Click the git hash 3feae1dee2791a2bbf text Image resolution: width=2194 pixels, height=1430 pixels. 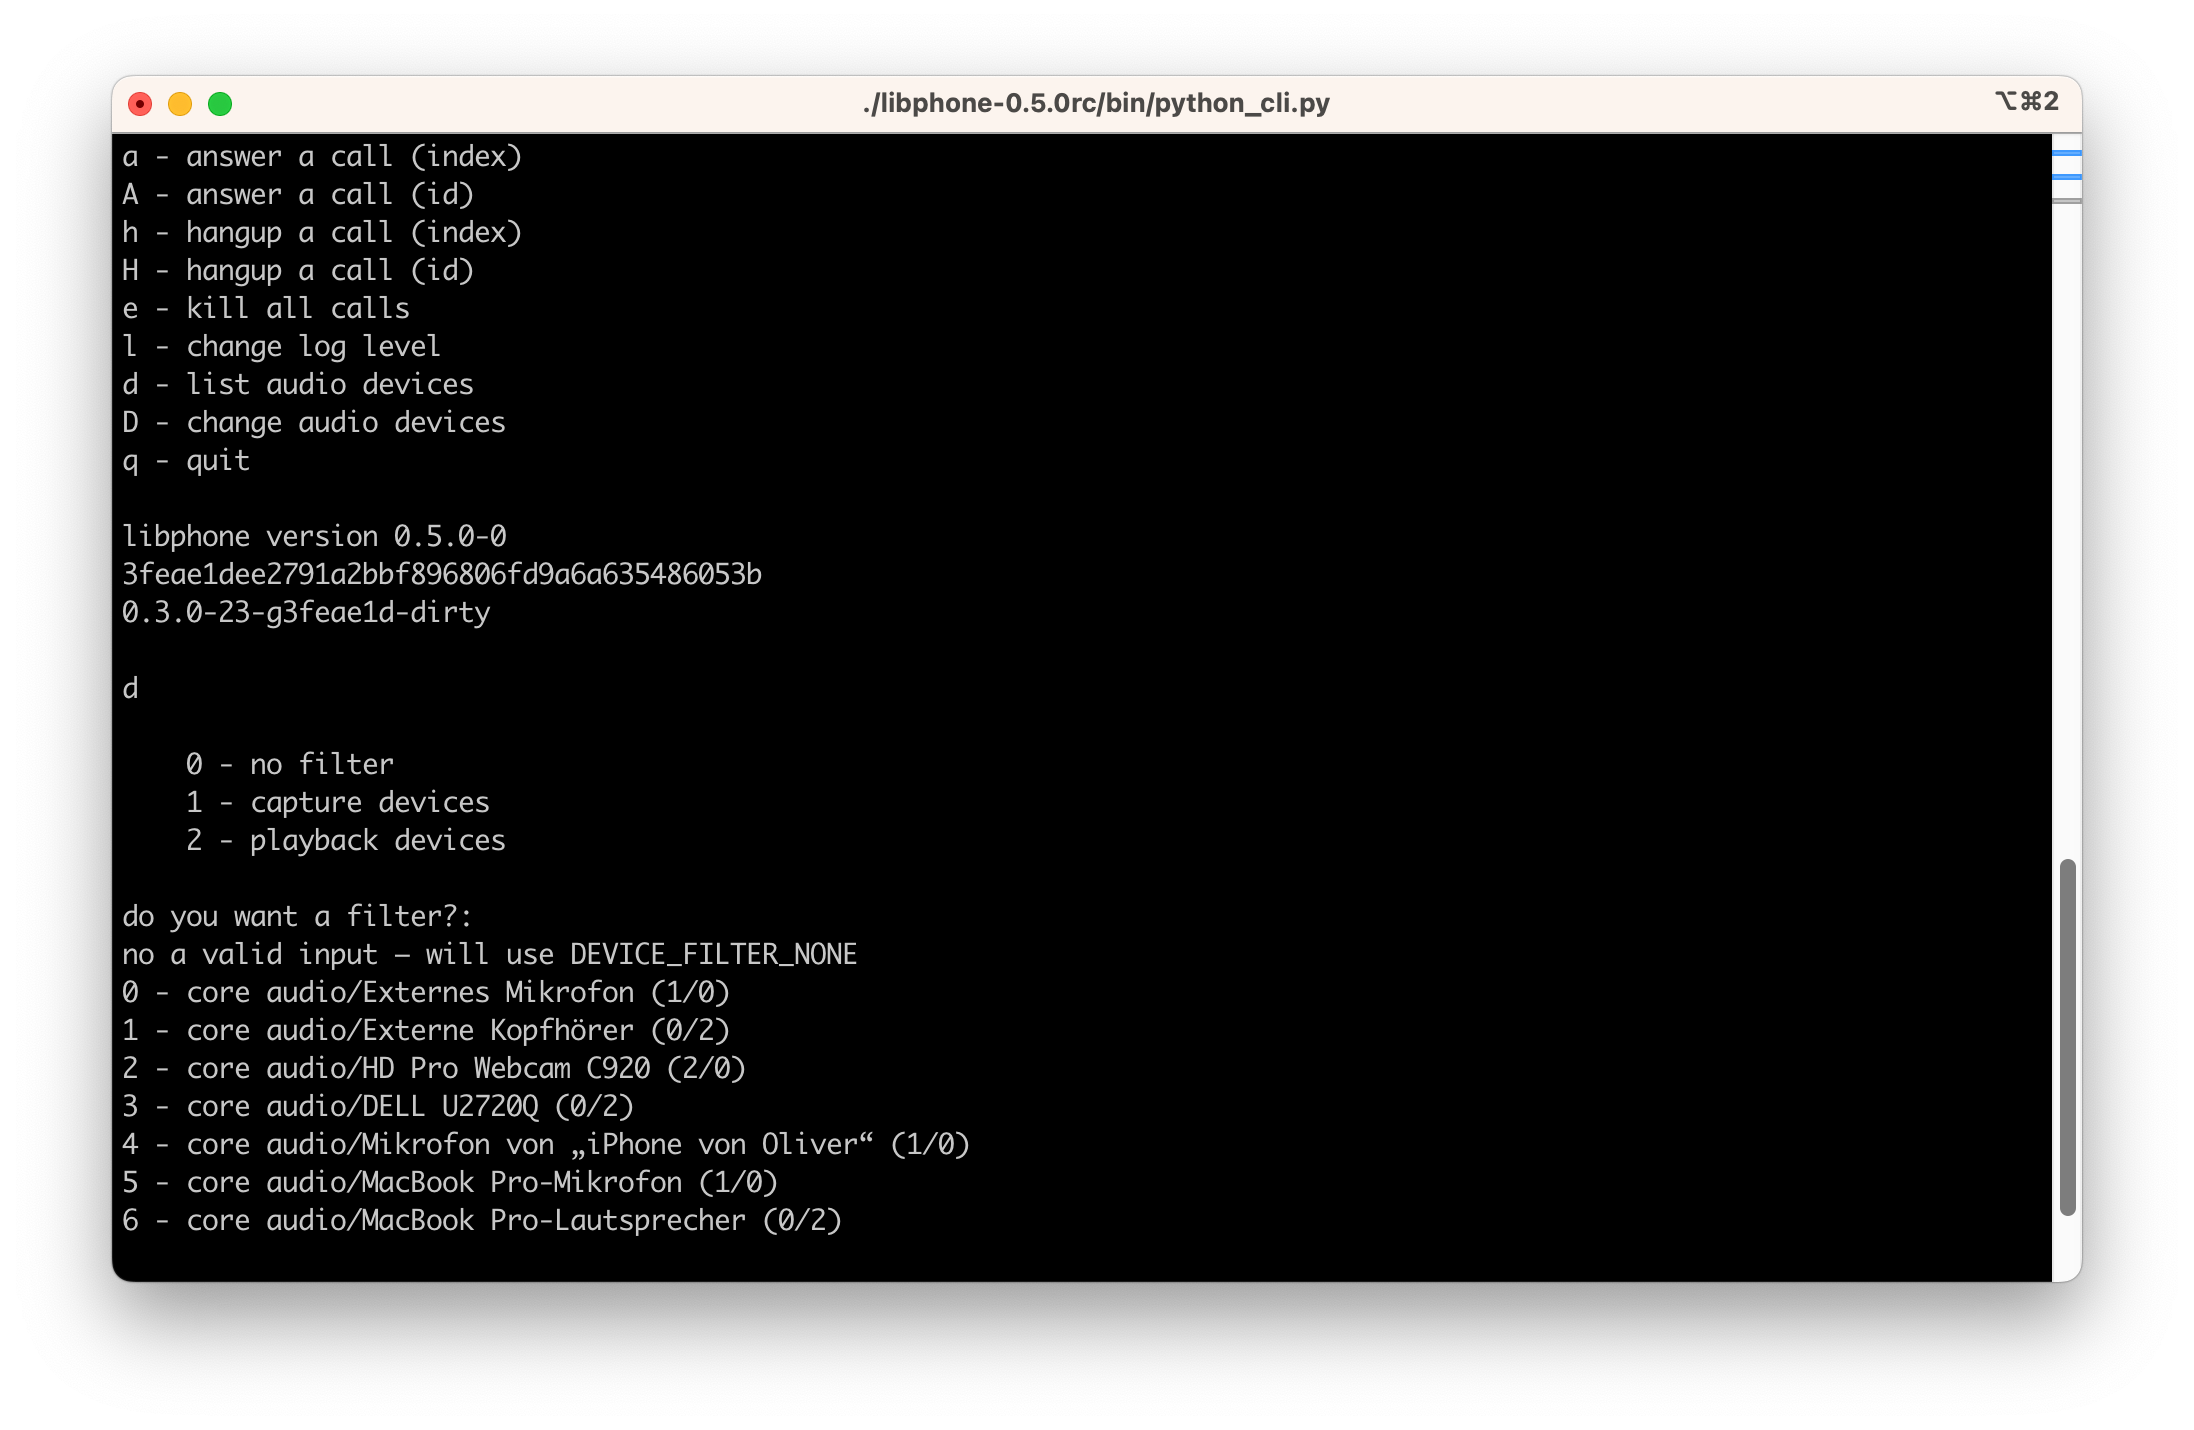(441, 575)
